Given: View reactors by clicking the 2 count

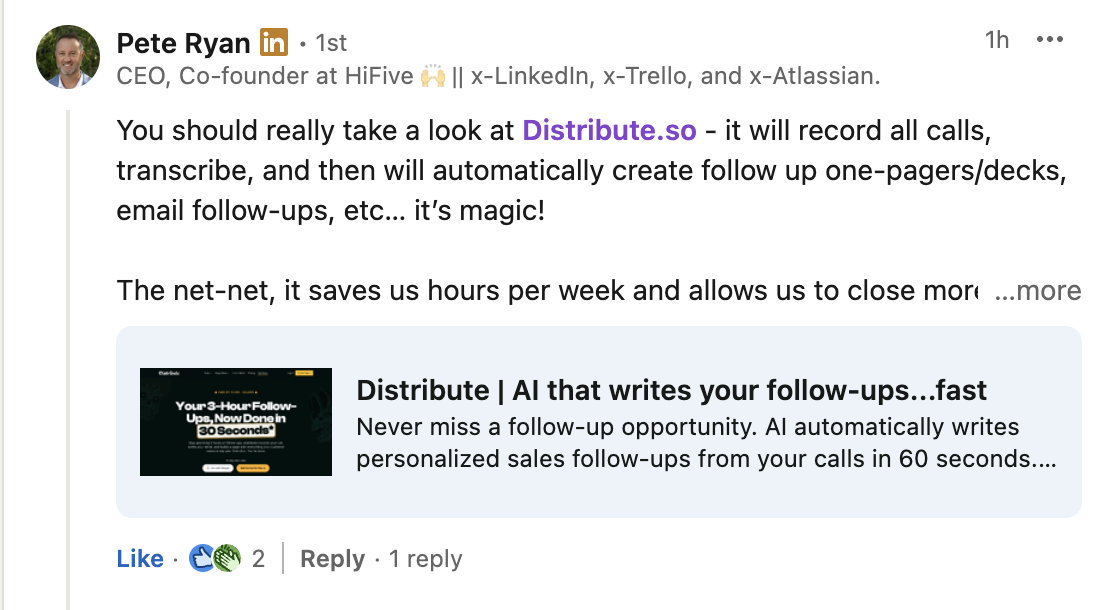Looking at the screenshot, I should pyautogui.click(x=258, y=558).
